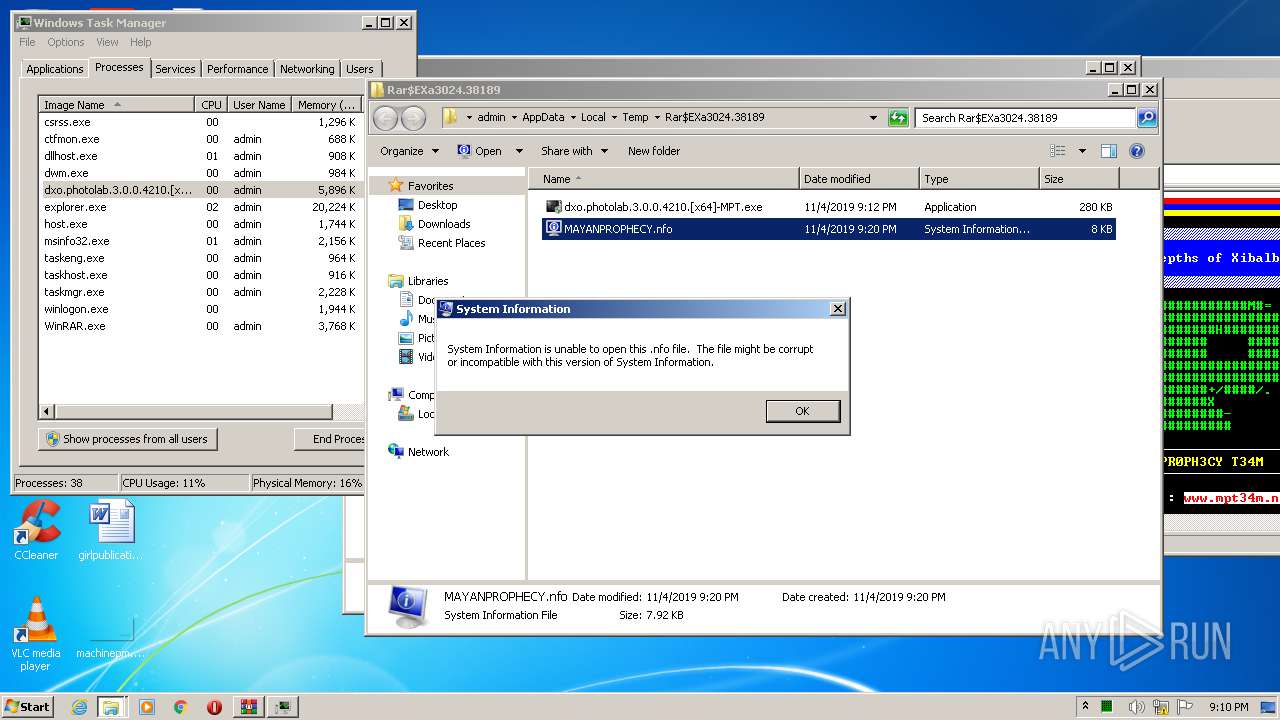Screen dimensions: 1280x720
Task: Change the Explorer view layout icon
Action: point(1058,151)
